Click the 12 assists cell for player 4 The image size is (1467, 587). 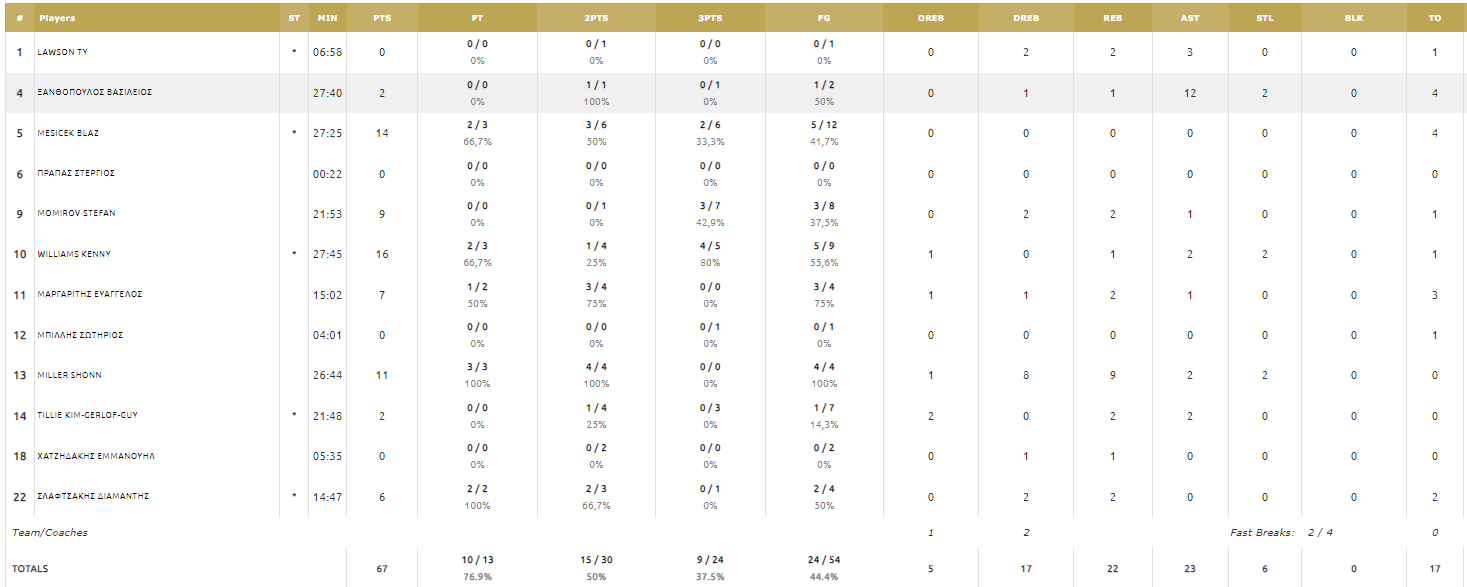pos(1189,93)
